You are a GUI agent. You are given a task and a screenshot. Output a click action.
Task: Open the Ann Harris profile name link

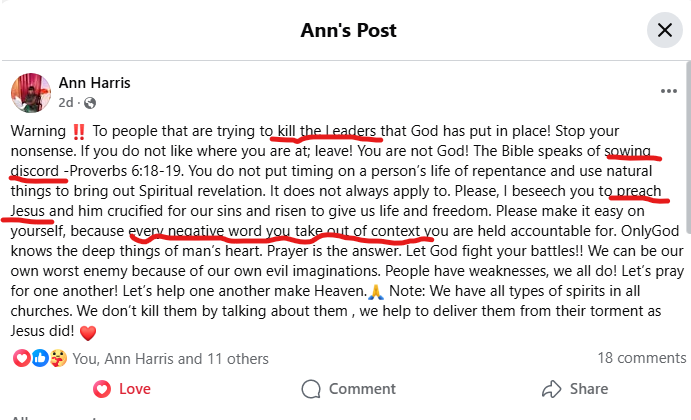95,83
